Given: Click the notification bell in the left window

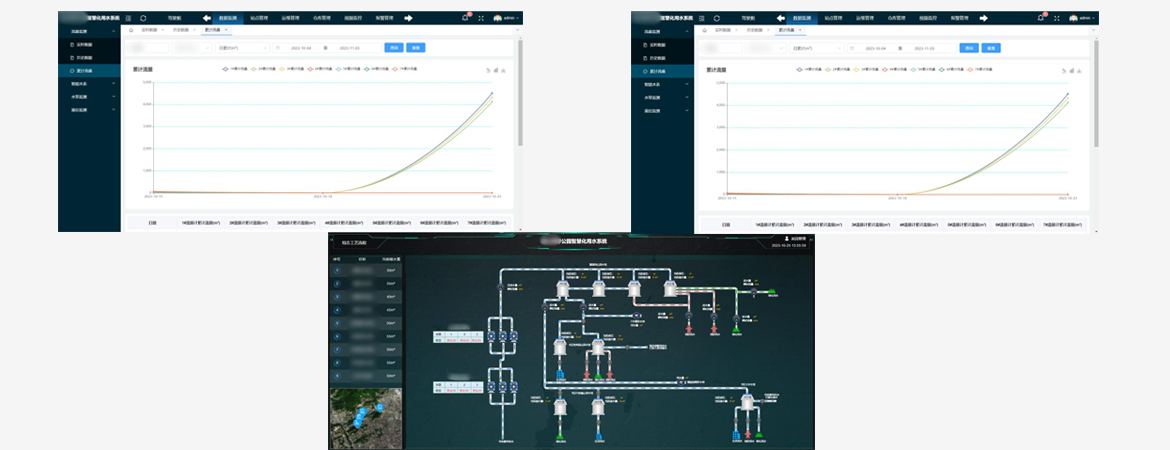Looking at the screenshot, I should click(465, 18).
